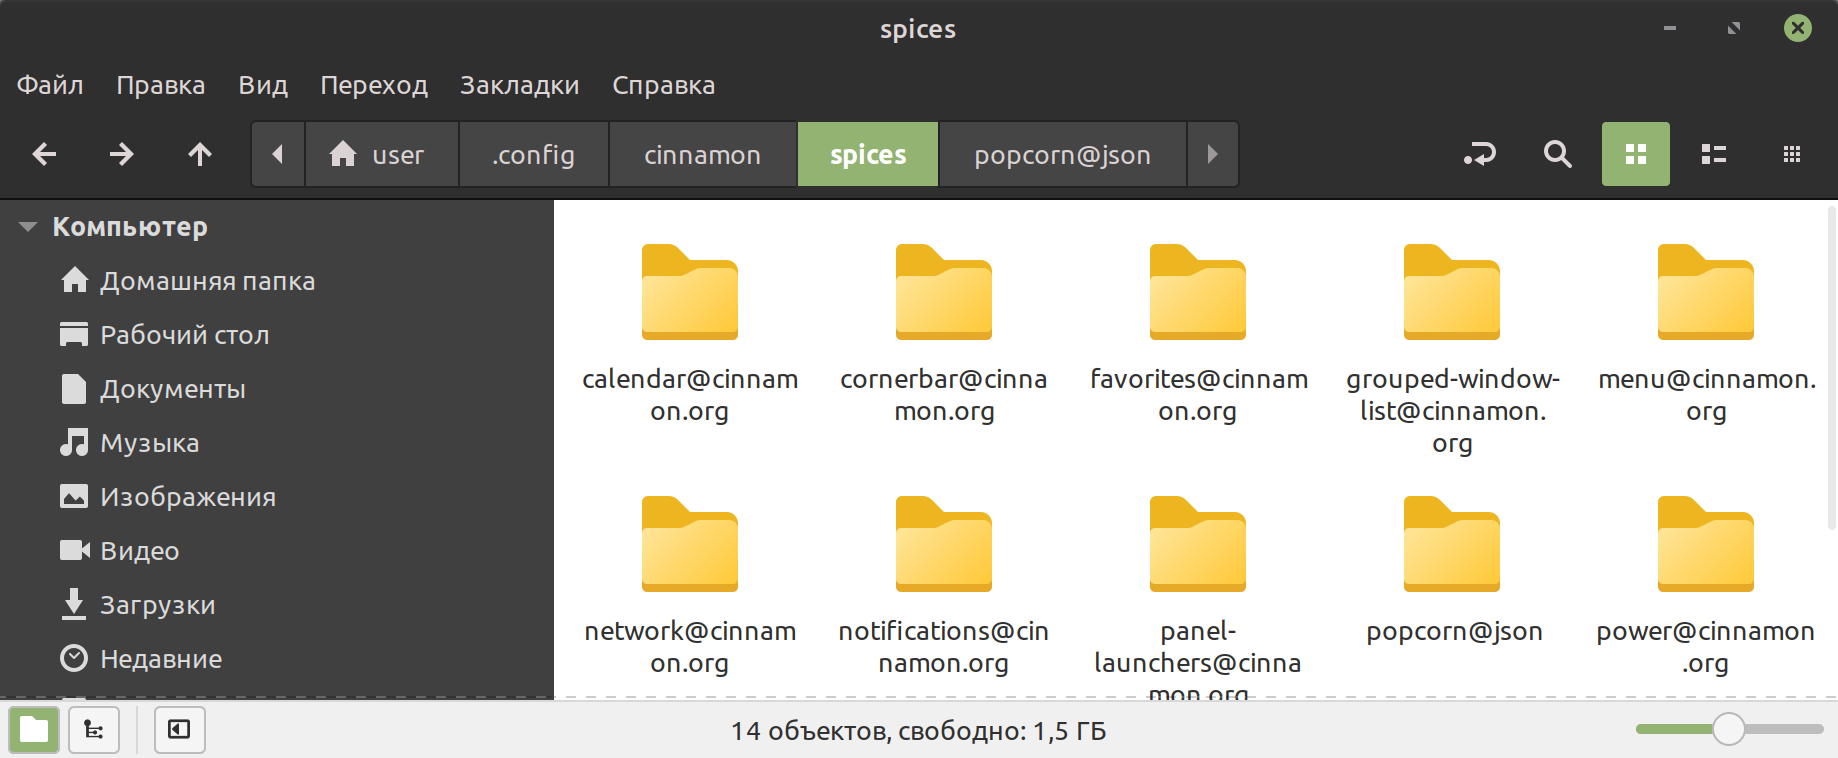Open the Закладки menu
Viewport: 1838px width, 758px height.
[x=520, y=85]
